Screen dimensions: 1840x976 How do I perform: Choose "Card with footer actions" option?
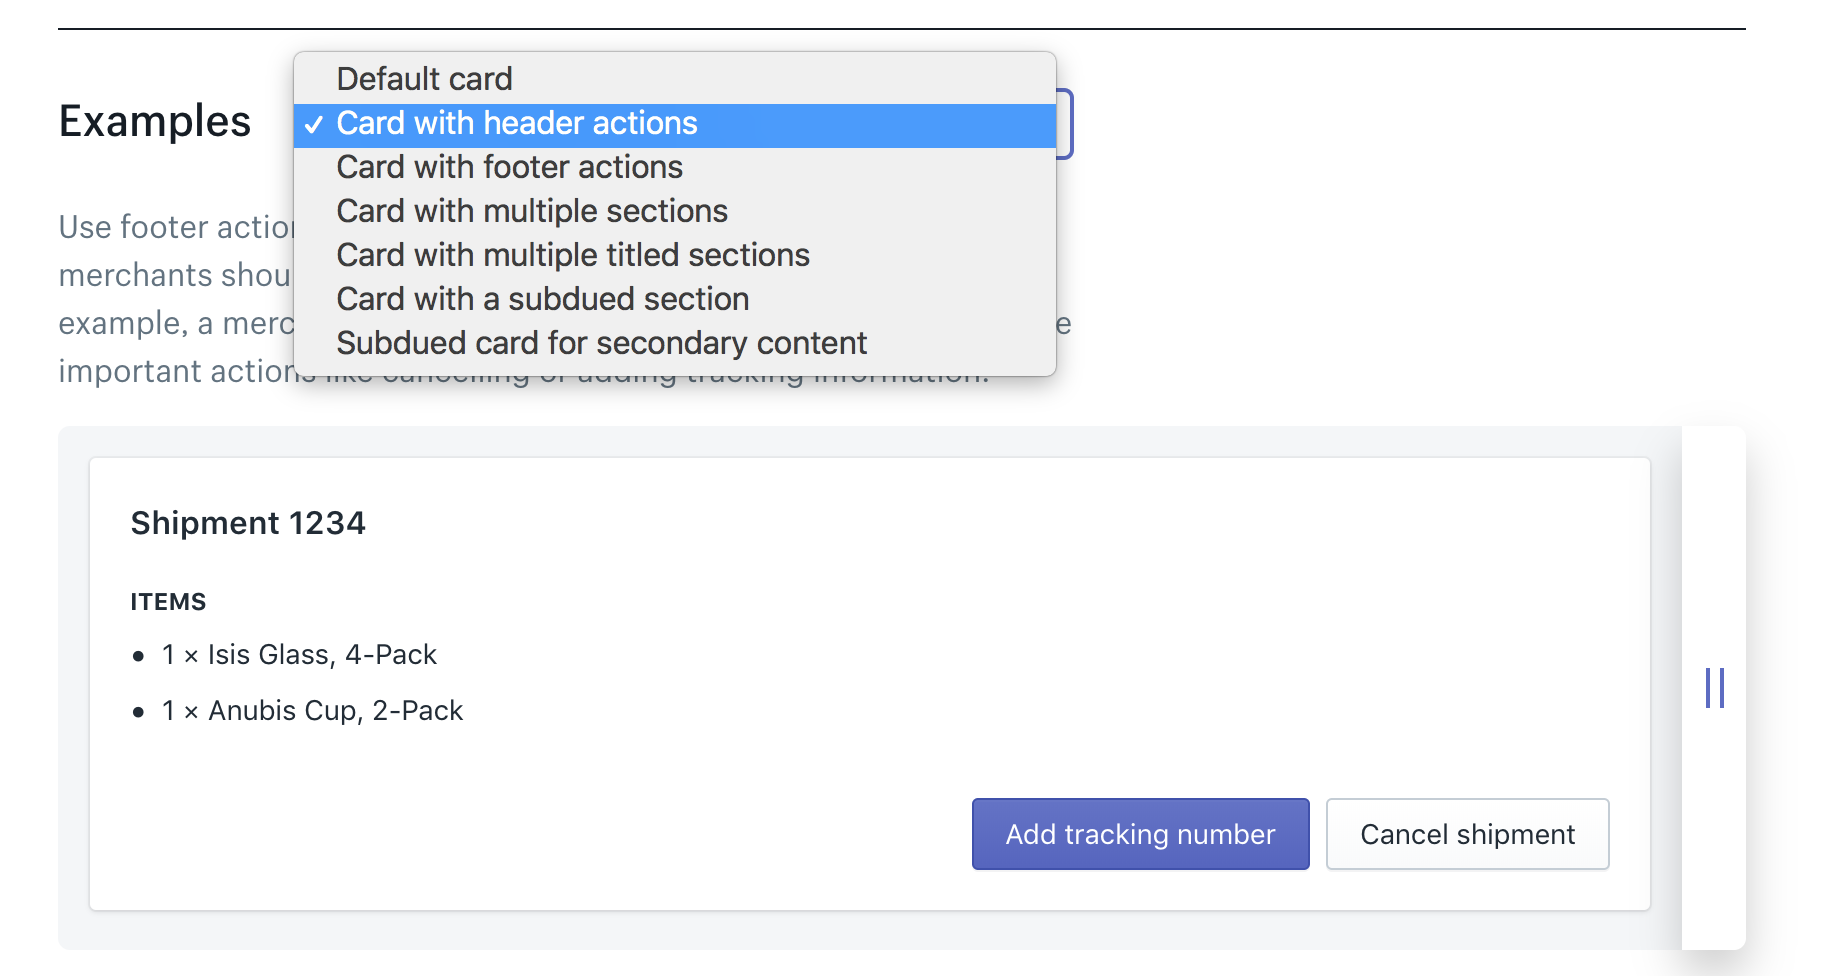coord(509,167)
